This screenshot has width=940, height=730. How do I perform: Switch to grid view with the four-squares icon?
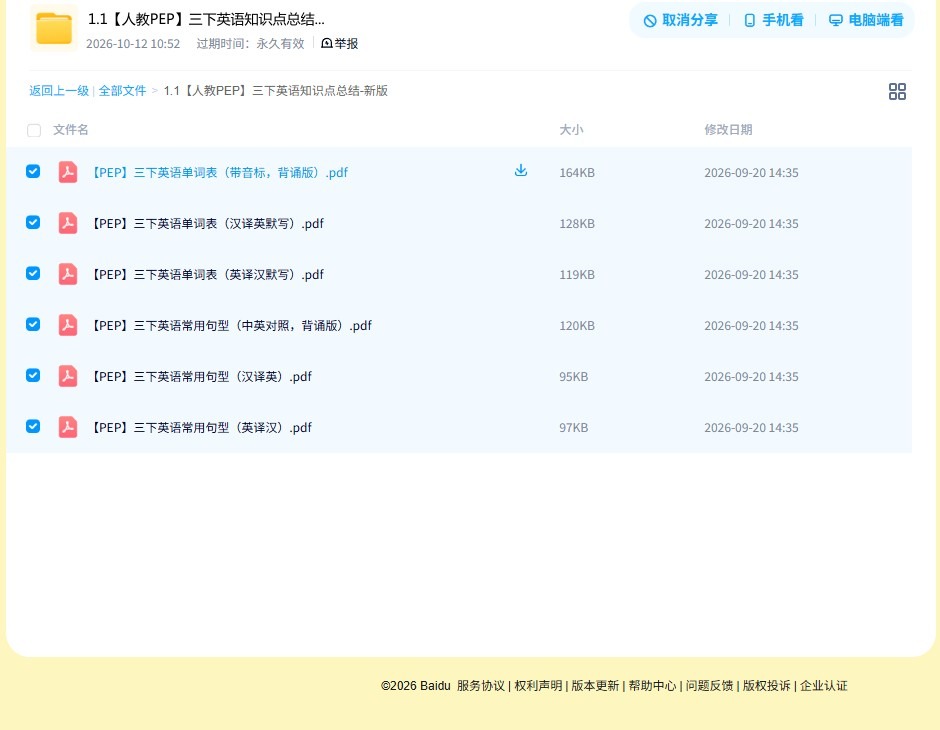pos(897,91)
